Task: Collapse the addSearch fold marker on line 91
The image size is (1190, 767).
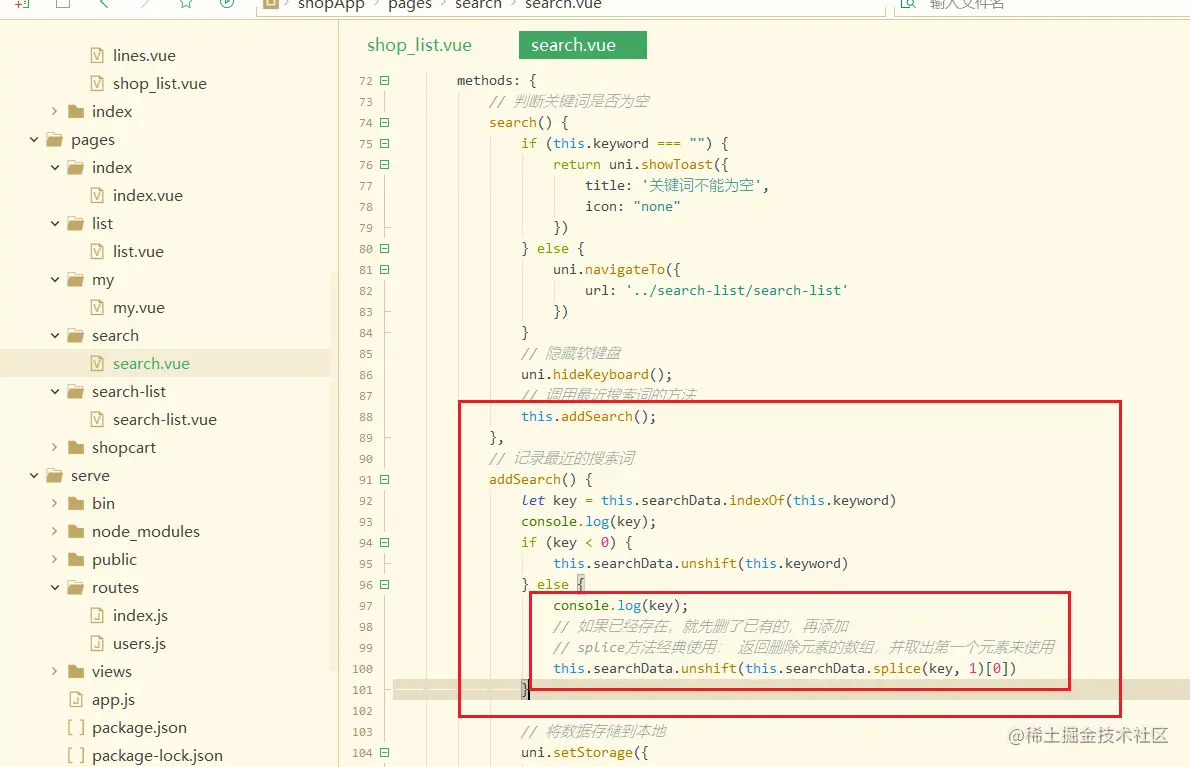Action: 385,479
